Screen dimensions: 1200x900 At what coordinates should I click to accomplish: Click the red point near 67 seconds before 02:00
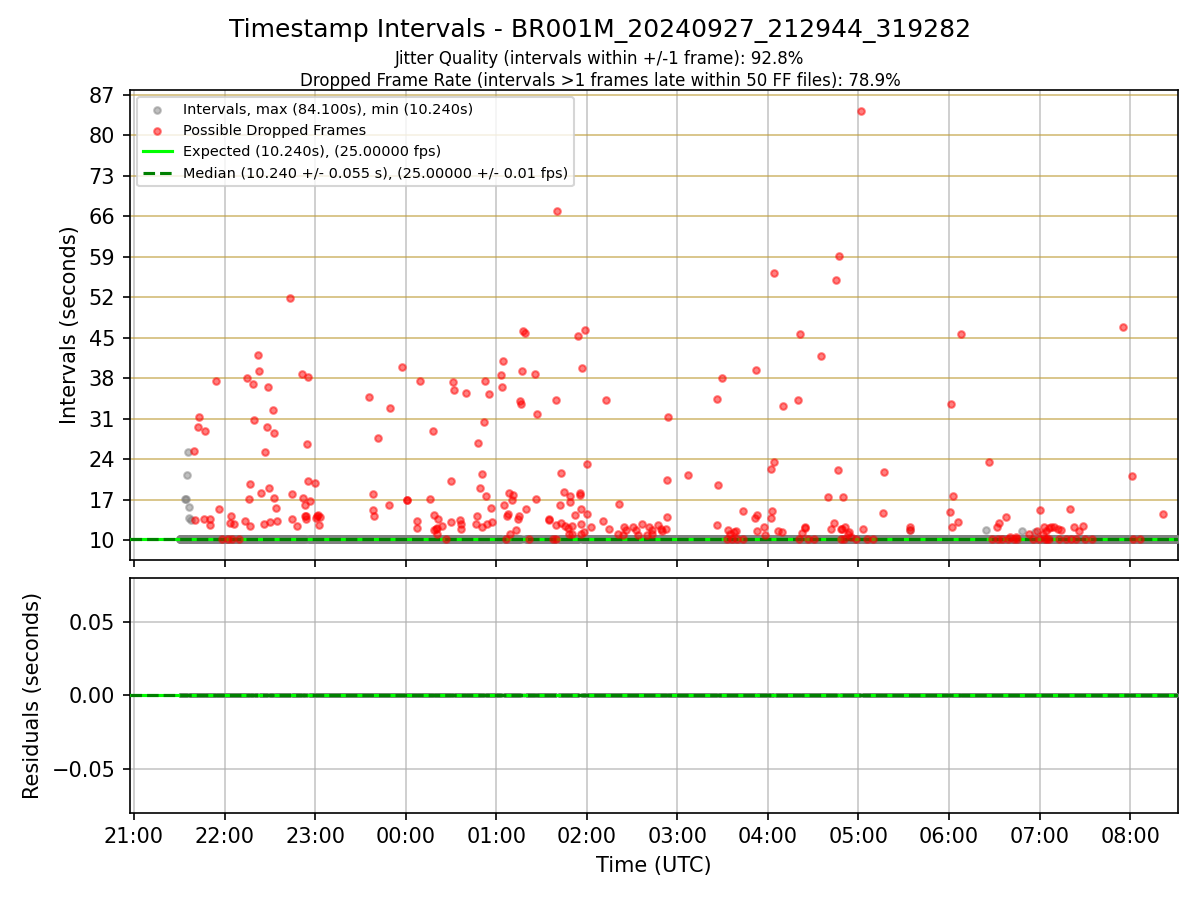click(557, 211)
